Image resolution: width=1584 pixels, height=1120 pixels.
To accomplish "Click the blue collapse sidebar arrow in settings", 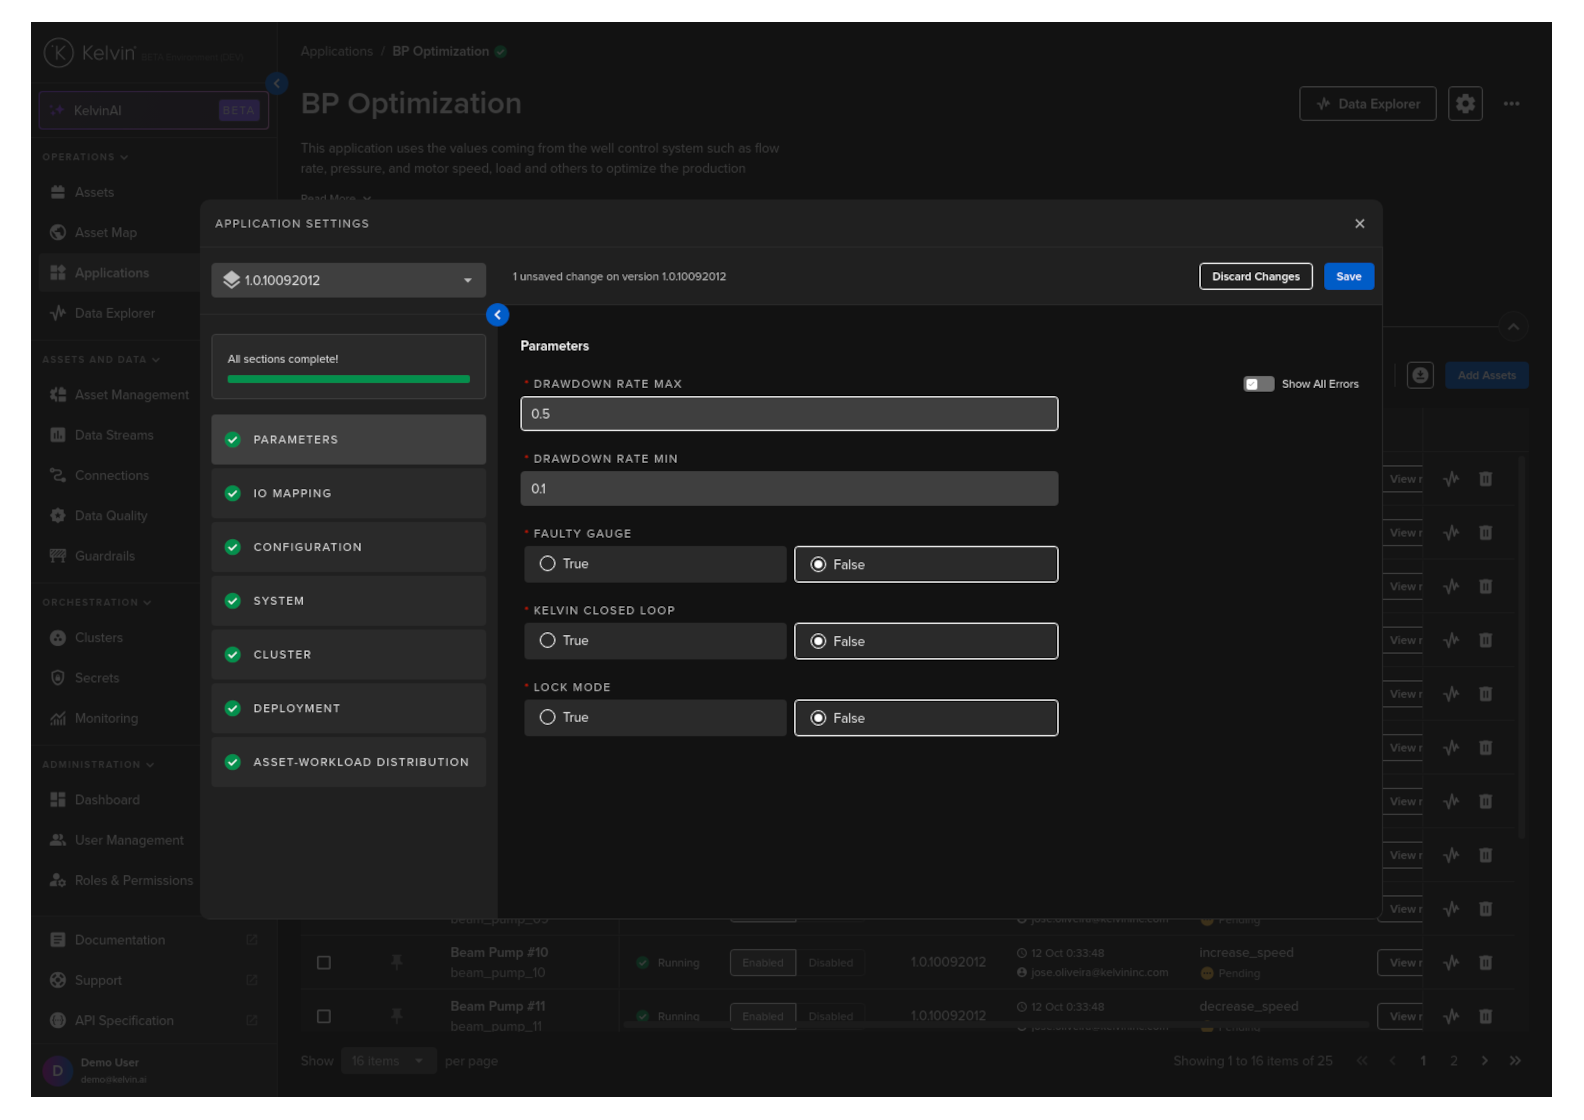I will coord(497,315).
